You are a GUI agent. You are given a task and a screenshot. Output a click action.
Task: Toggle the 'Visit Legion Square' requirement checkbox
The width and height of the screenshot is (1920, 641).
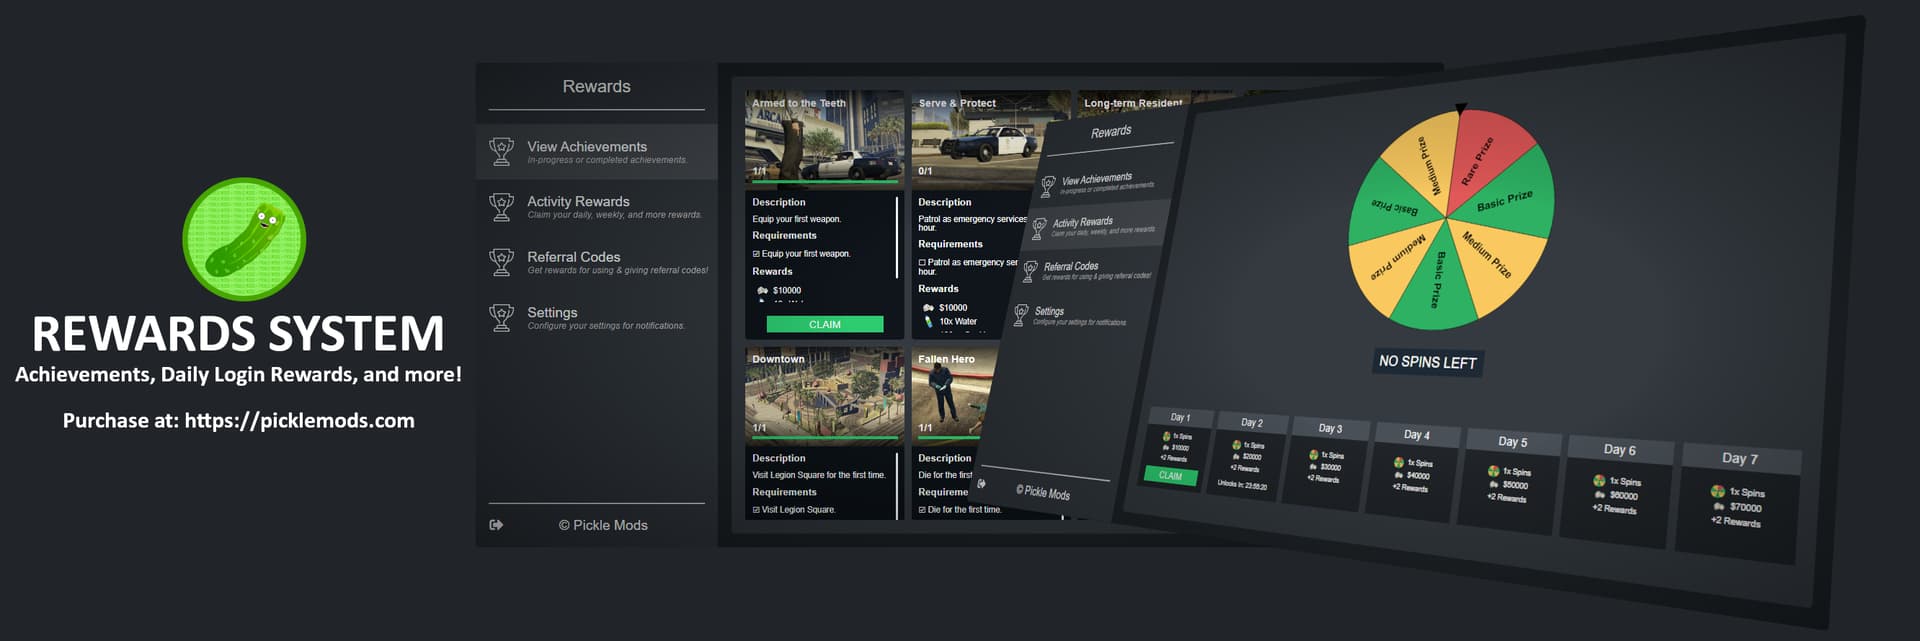click(756, 510)
